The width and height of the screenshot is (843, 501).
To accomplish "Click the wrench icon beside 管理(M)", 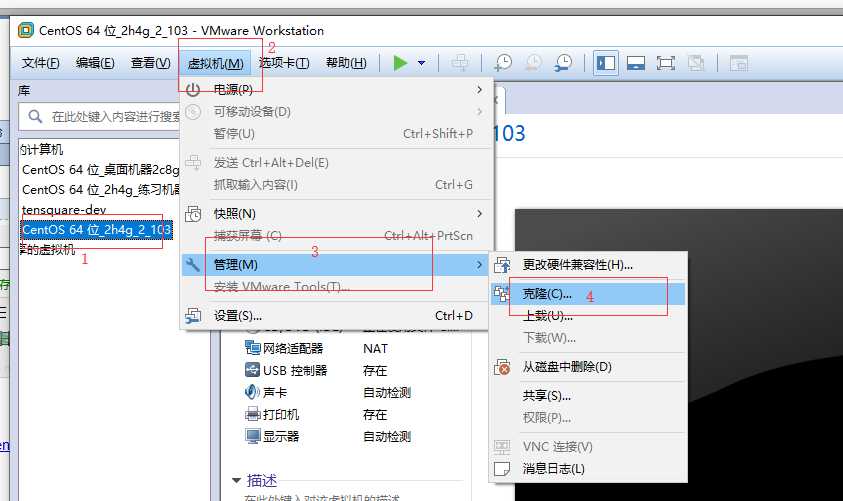I will [x=193, y=264].
